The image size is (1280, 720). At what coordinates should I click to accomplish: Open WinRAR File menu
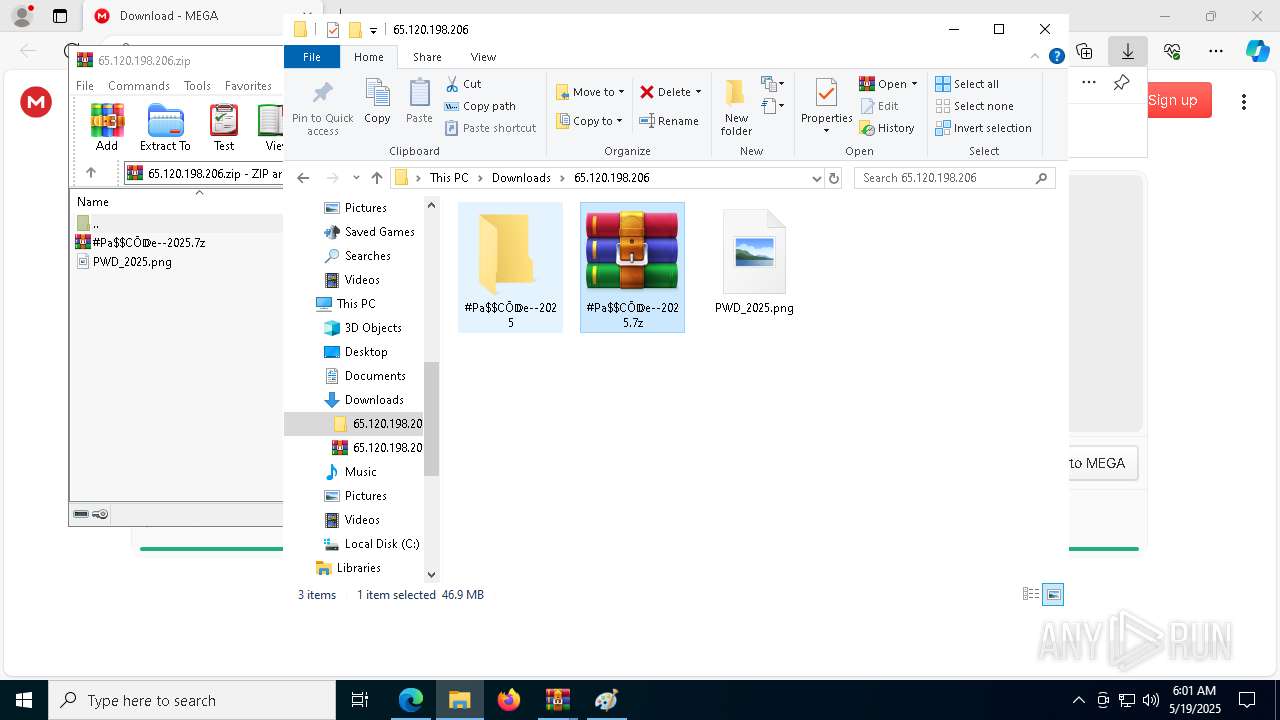tap(85, 86)
